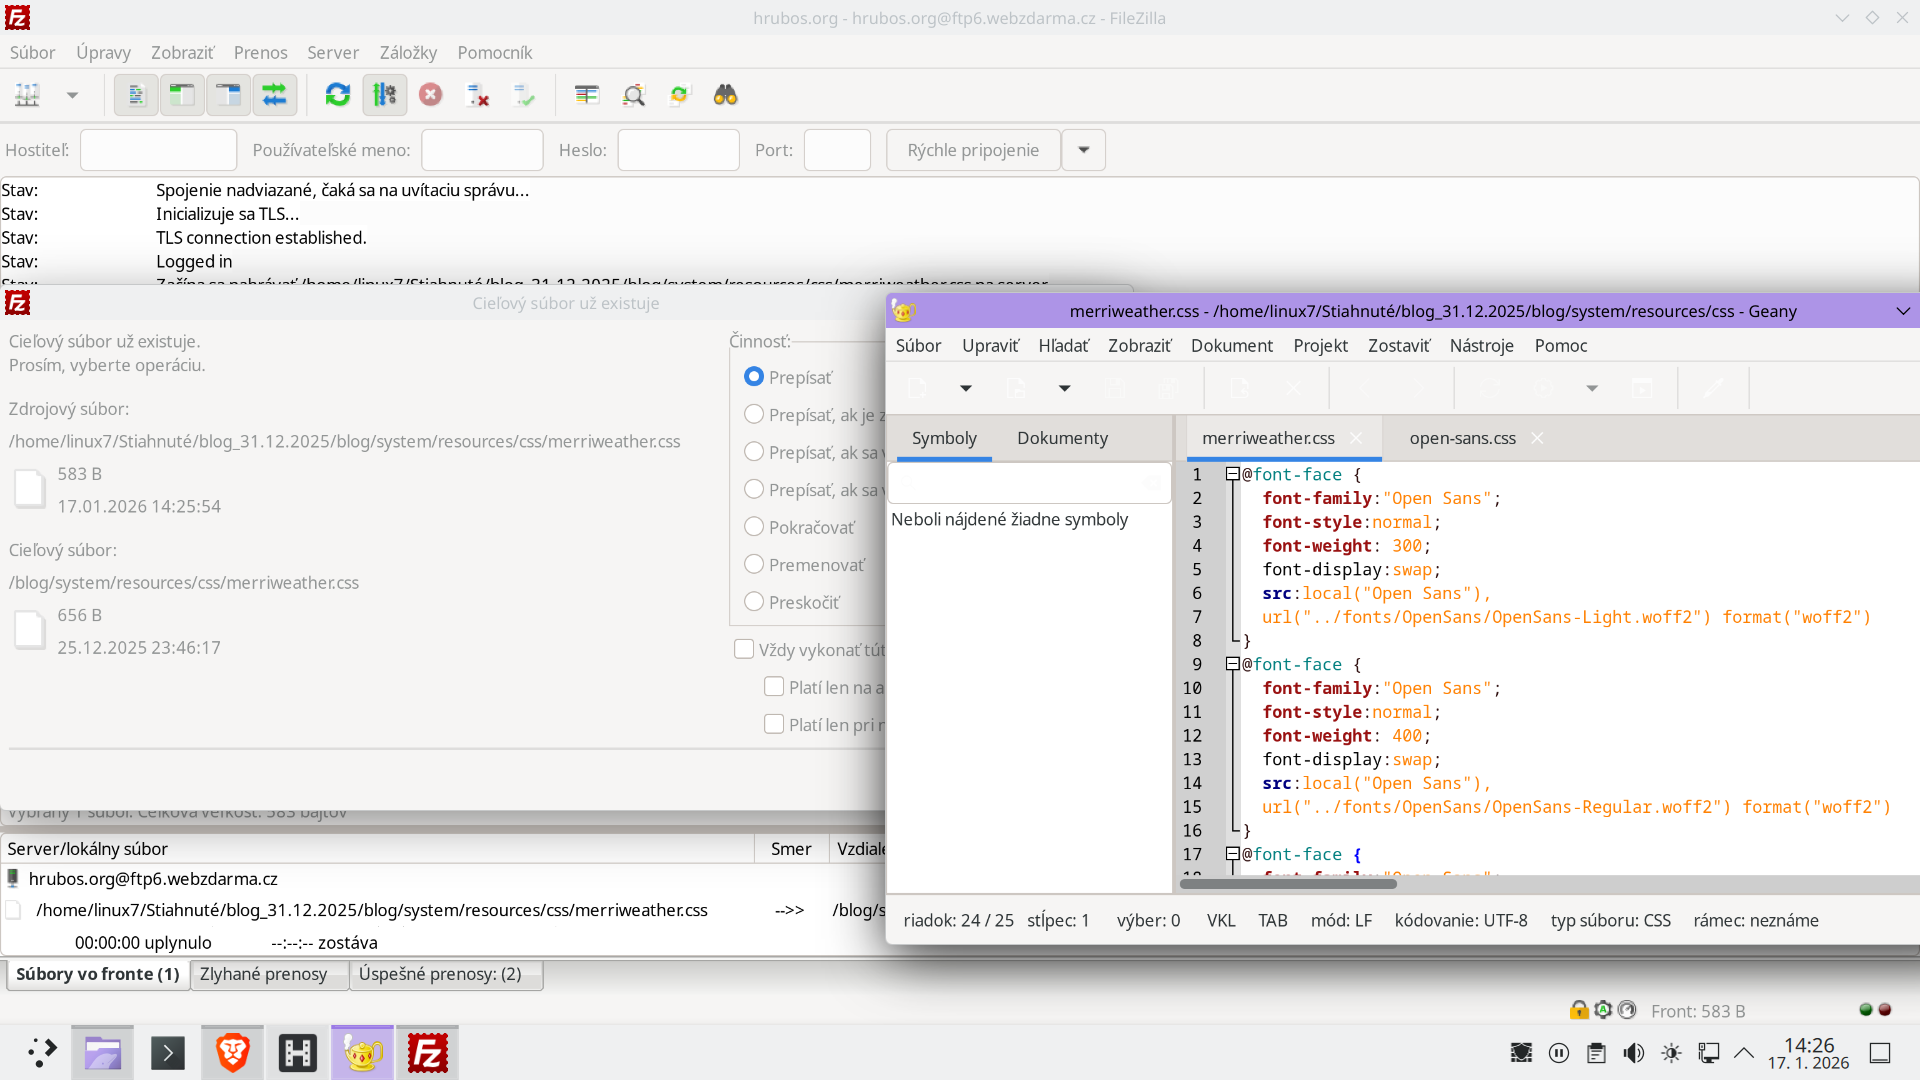The image size is (1920, 1080).
Task: Click the red cancel operation icon
Action: 431,95
